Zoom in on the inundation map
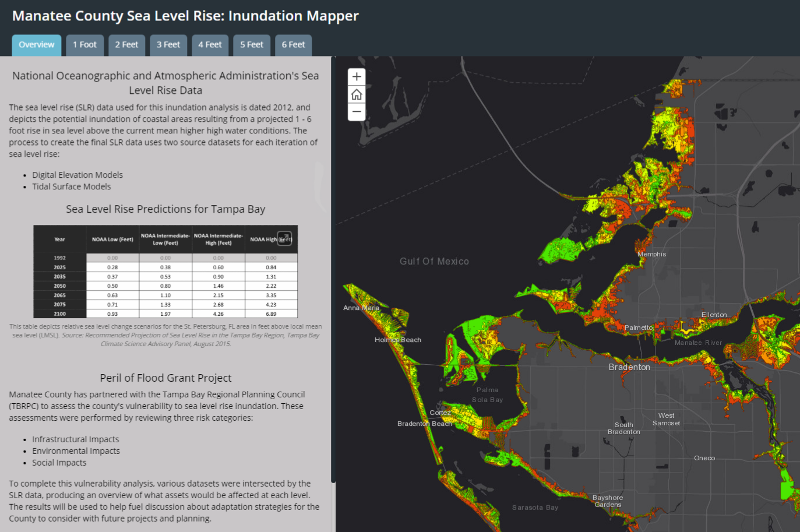 point(356,77)
